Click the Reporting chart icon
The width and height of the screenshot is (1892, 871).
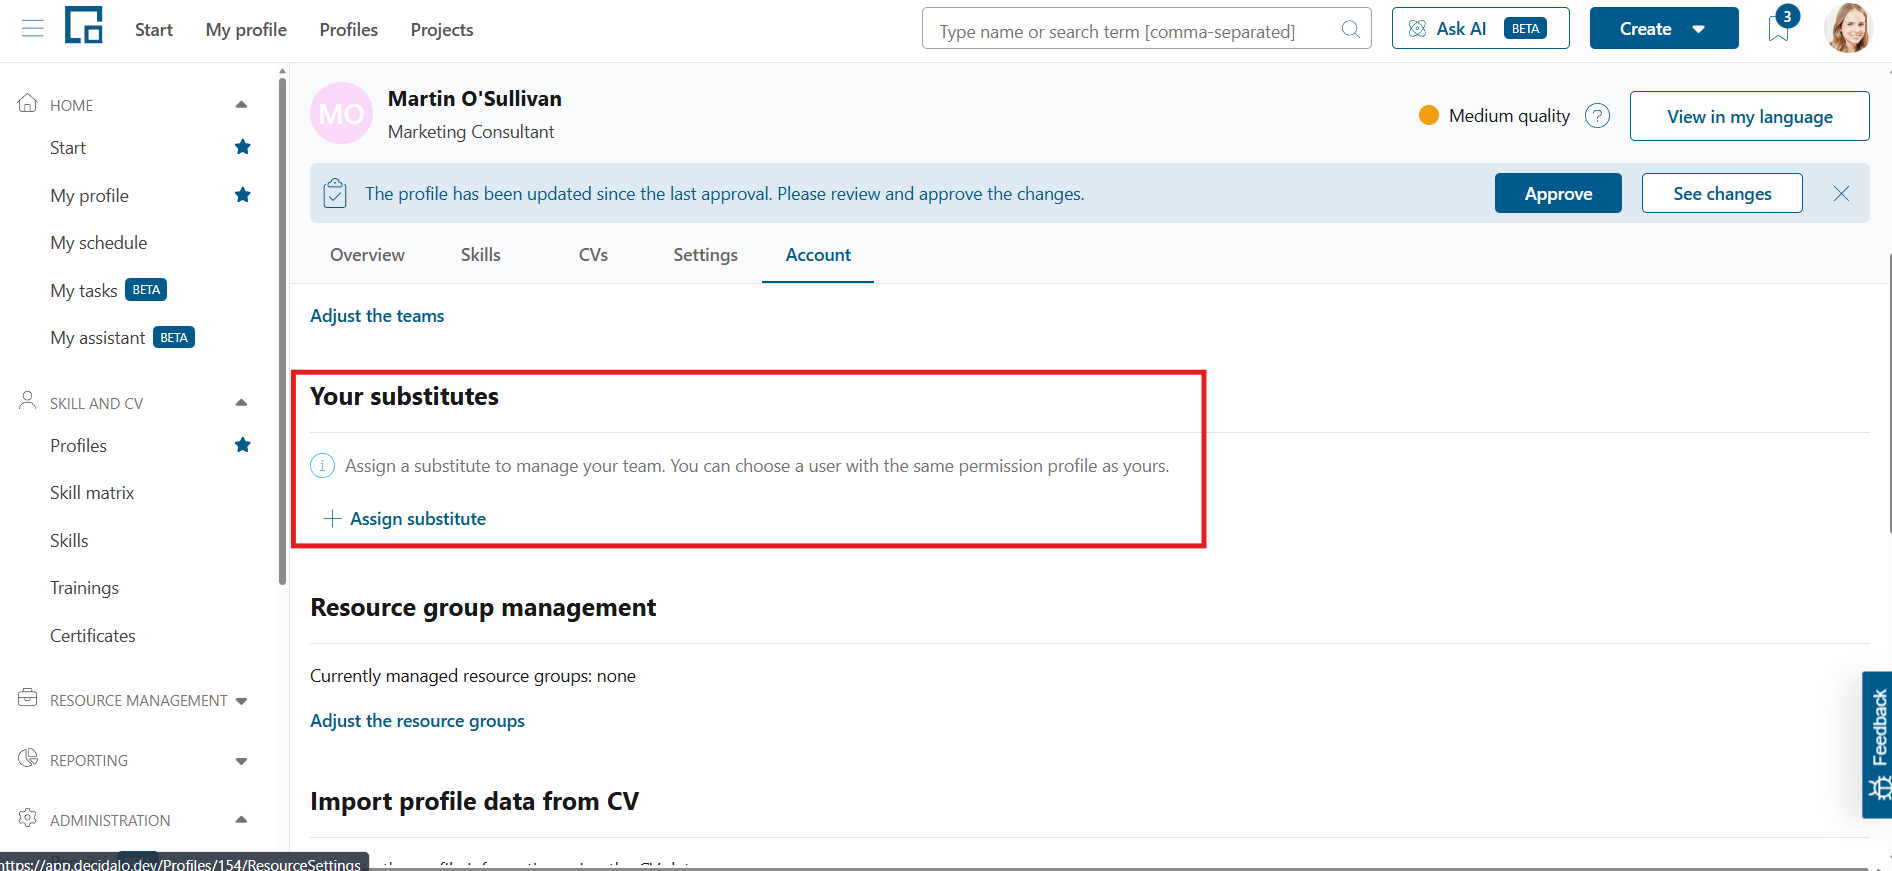click(28, 758)
